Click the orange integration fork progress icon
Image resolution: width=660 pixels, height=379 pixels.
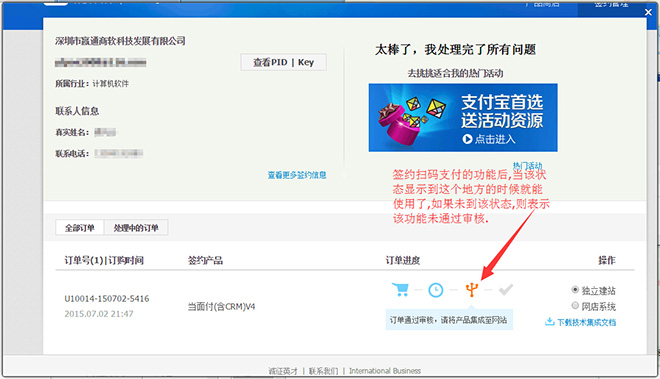(x=472, y=290)
